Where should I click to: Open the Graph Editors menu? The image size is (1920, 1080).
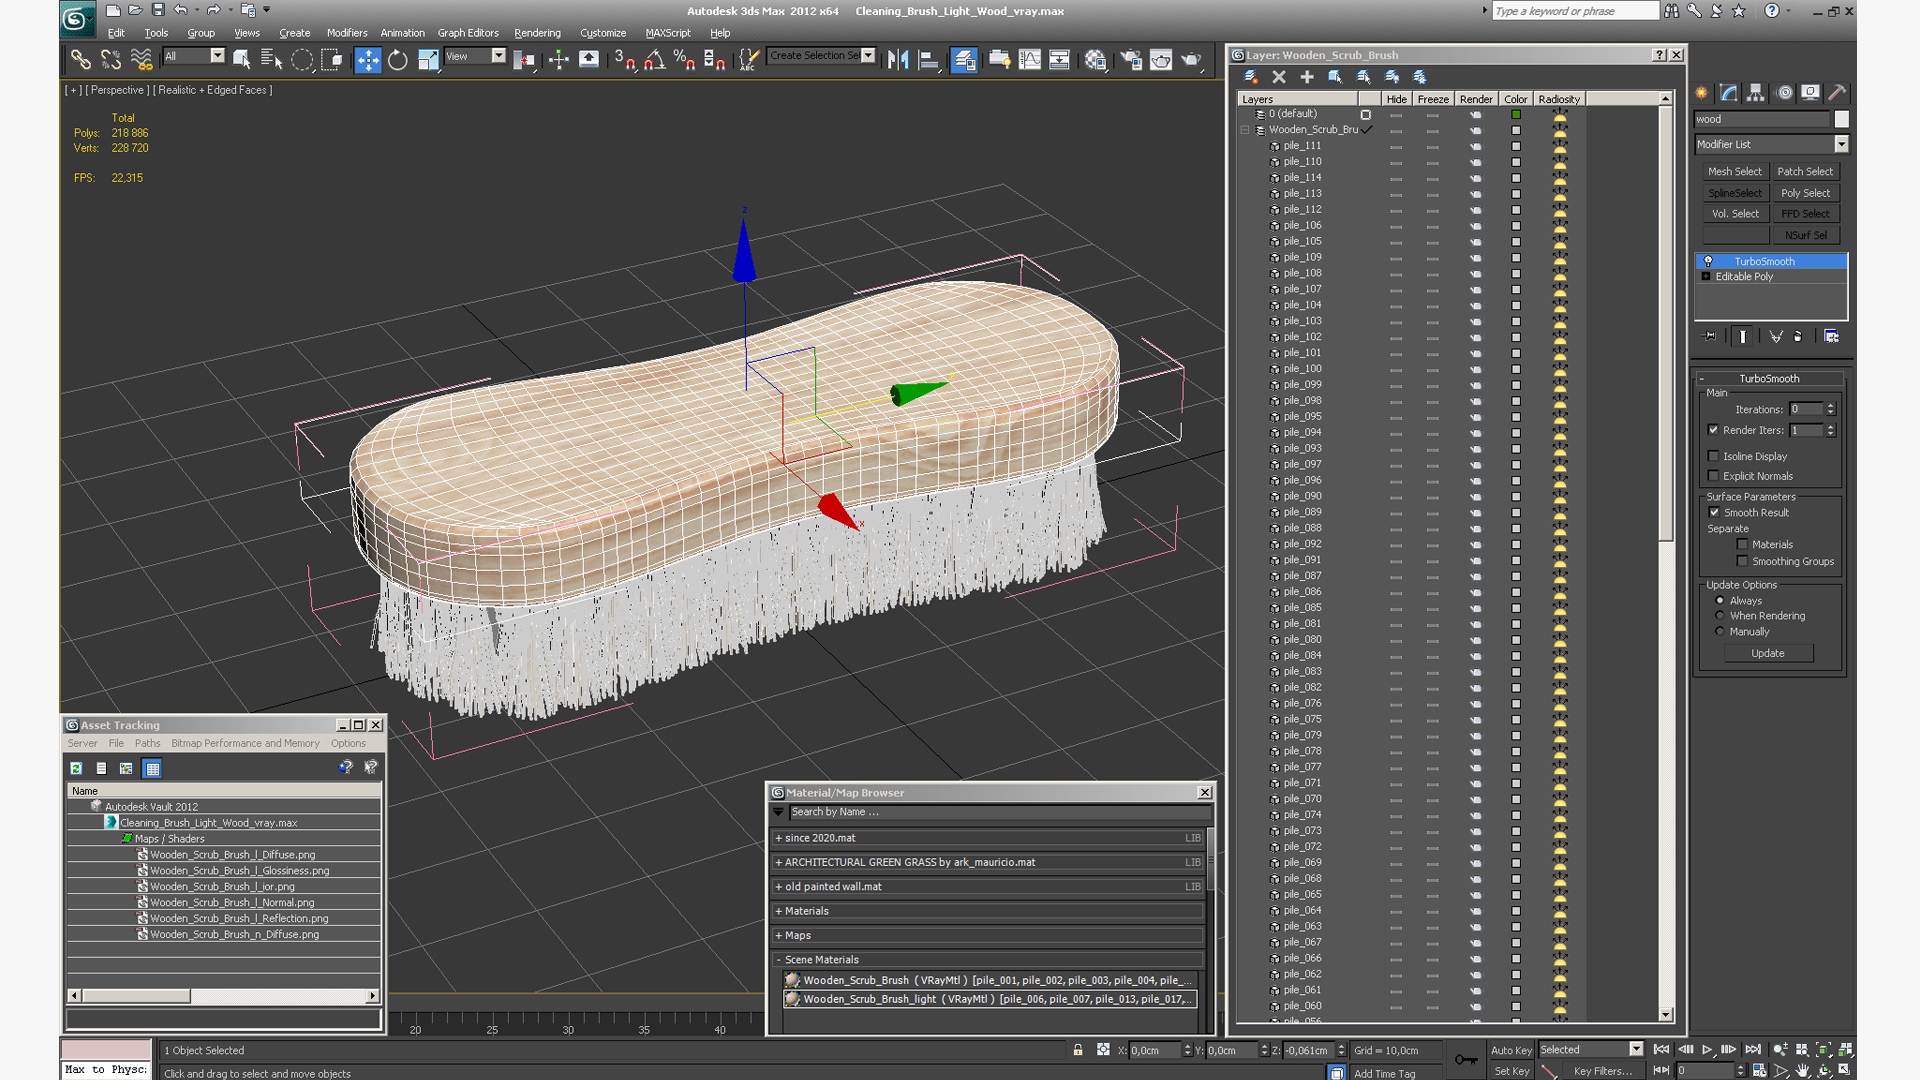pos(467,33)
